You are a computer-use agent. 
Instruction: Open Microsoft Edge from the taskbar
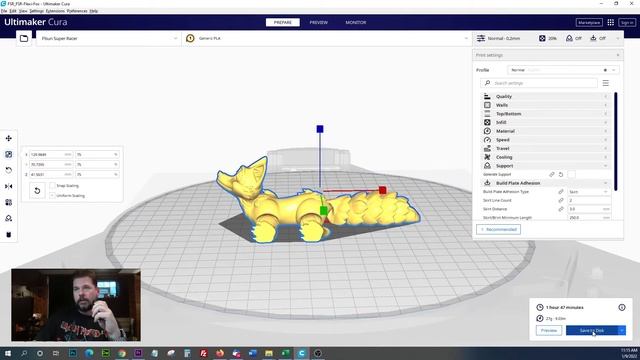coord(89,353)
